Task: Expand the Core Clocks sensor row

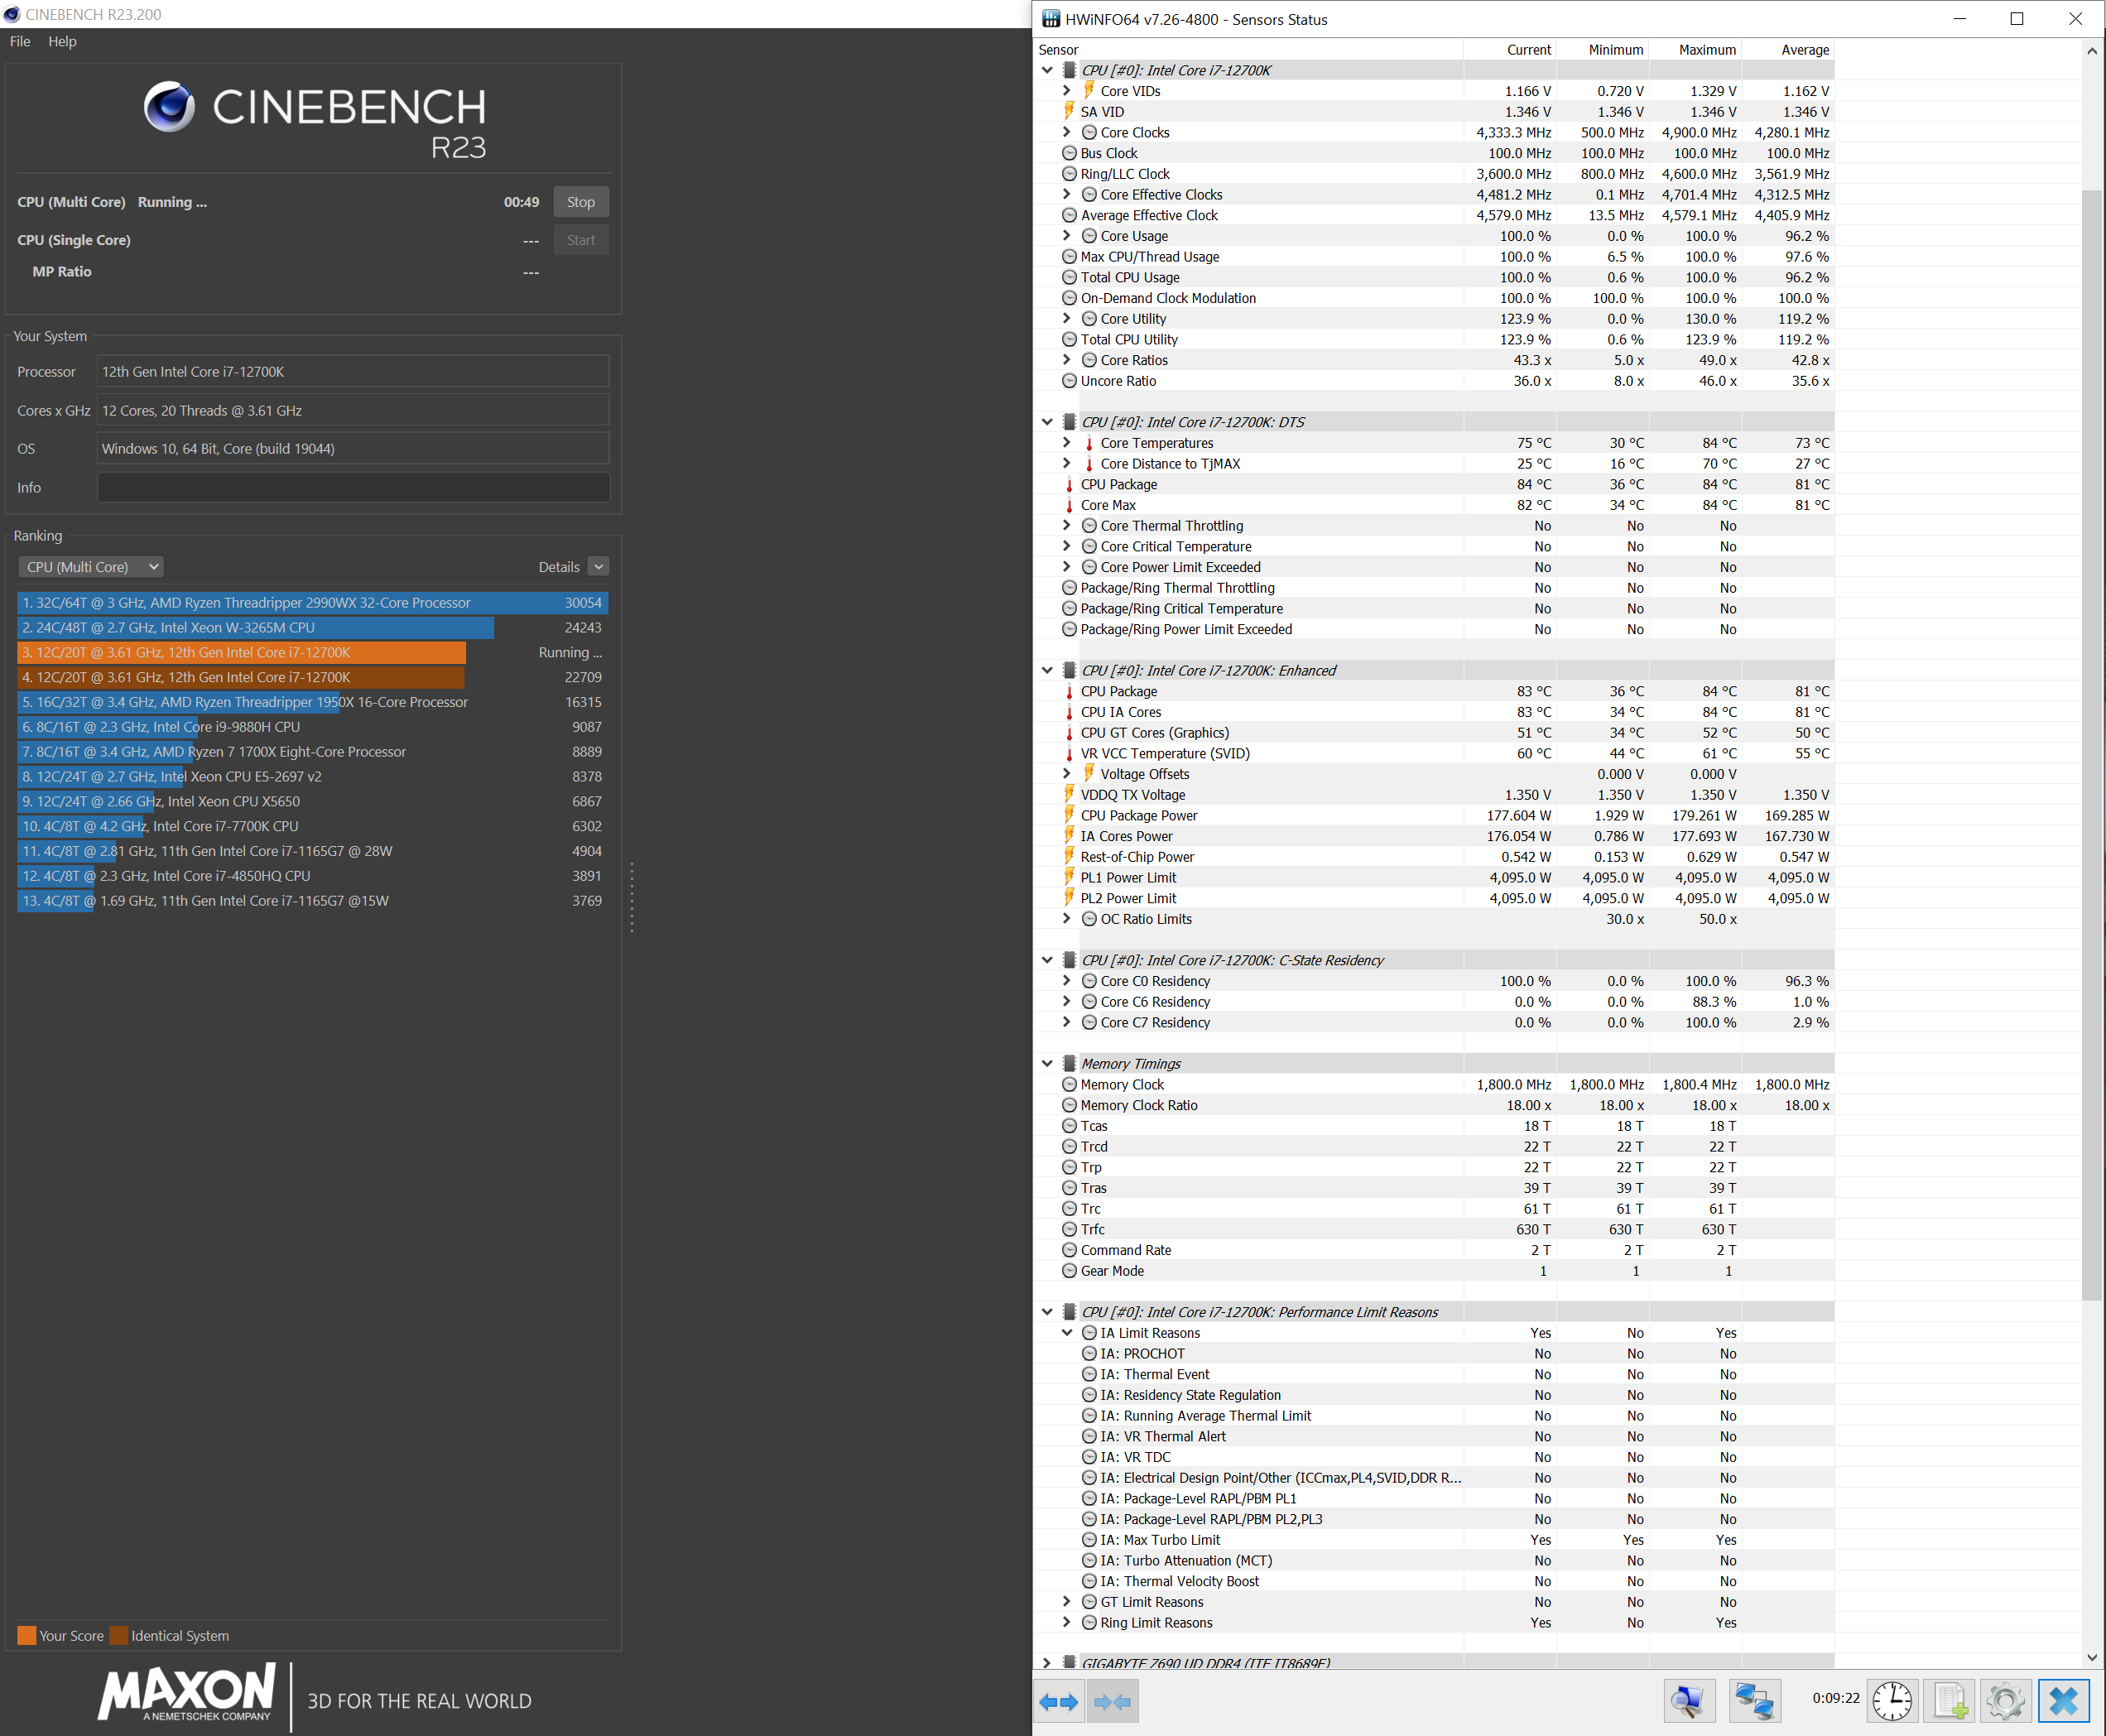Action: point(1066,132)
